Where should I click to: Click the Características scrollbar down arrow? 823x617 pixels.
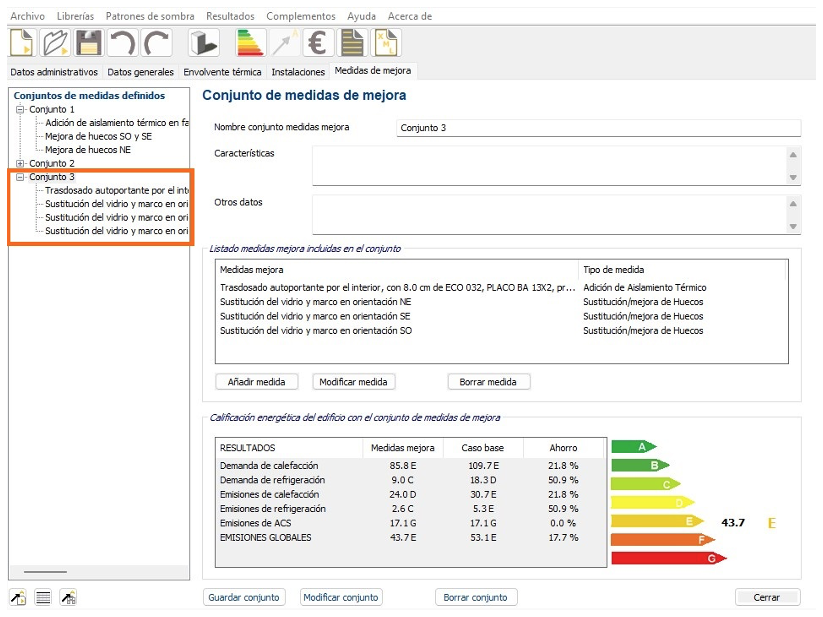[793, 178]
